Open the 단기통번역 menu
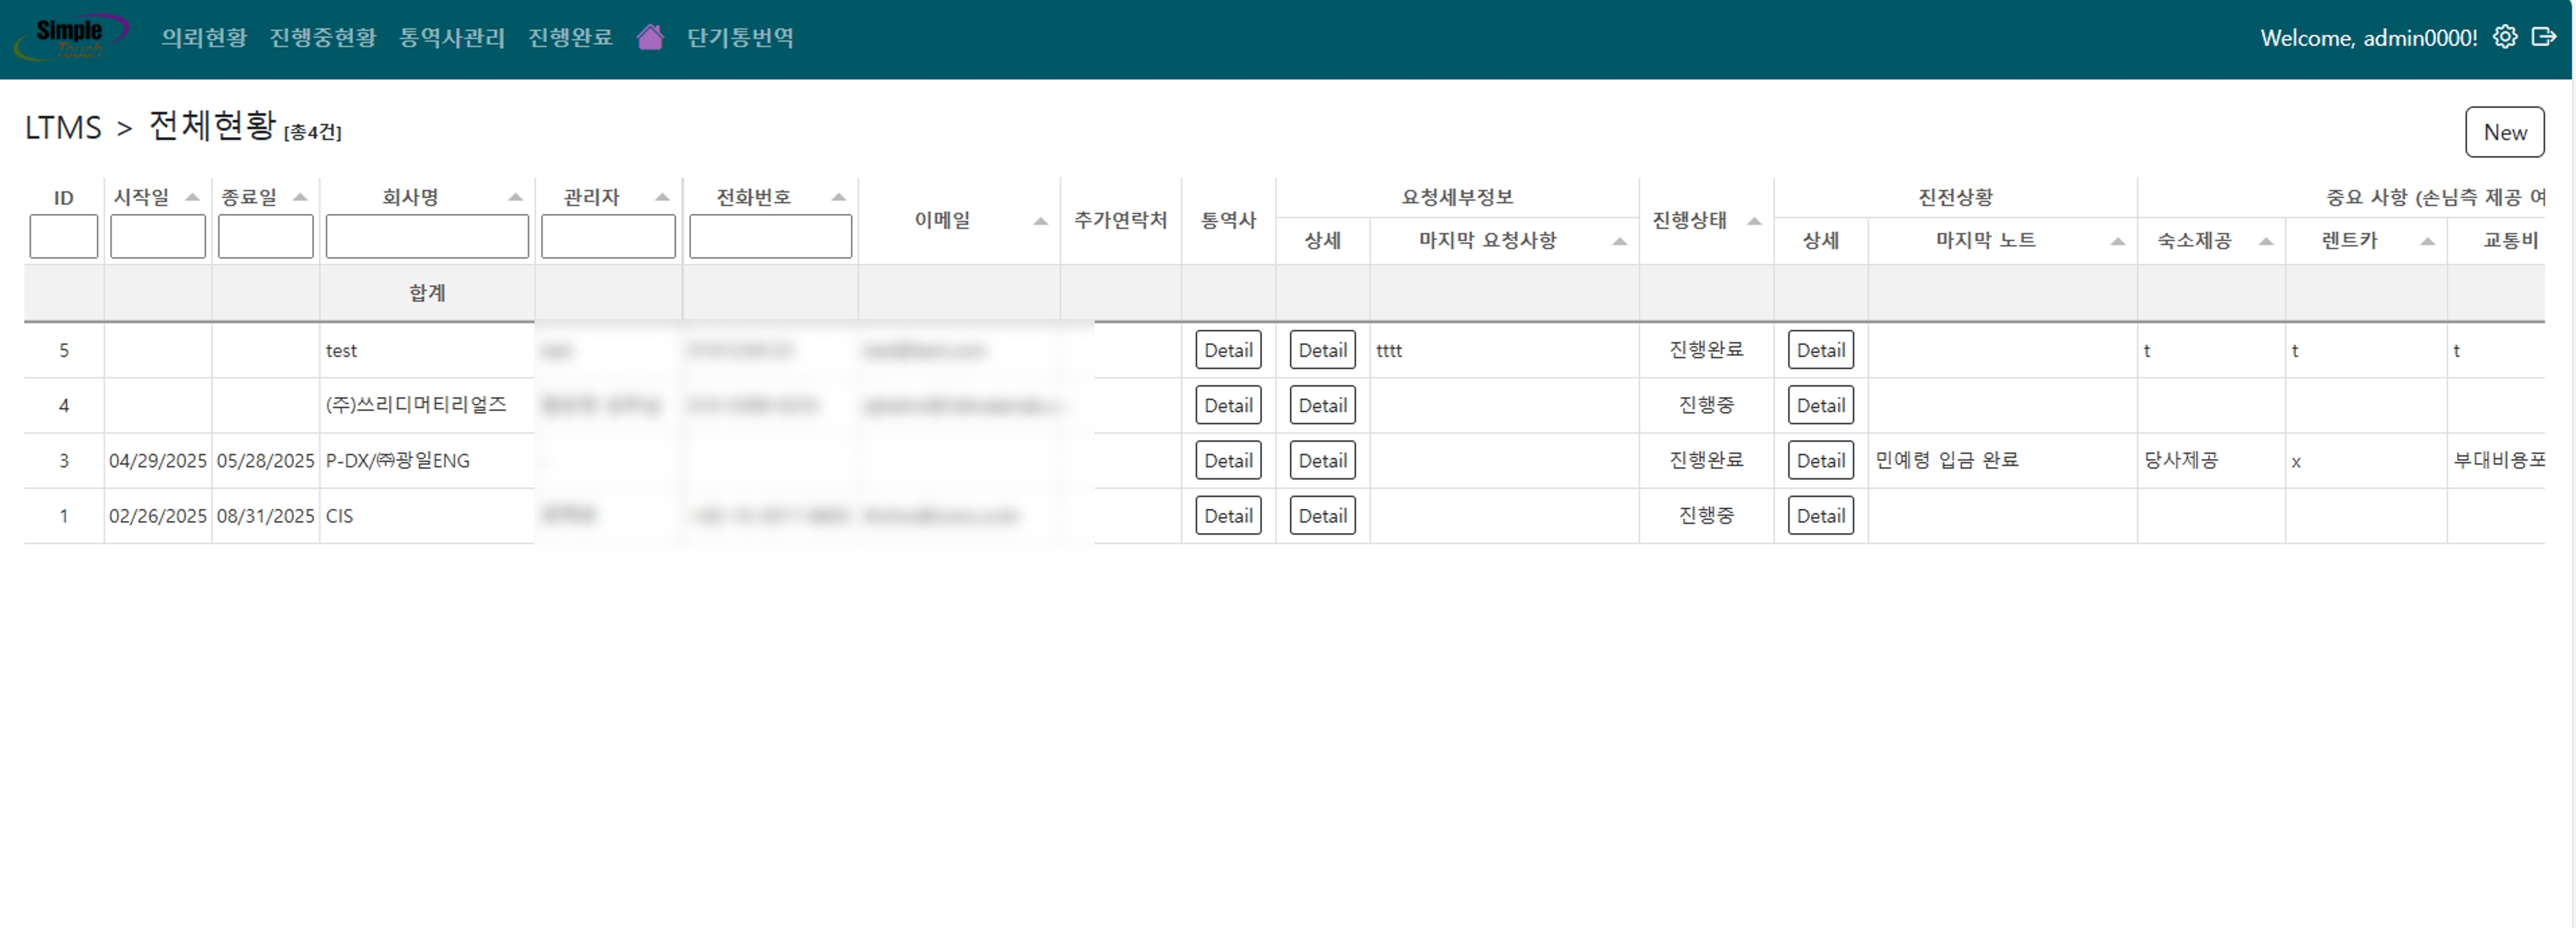This screenshot has width=2576, height=928. point(740,38)
